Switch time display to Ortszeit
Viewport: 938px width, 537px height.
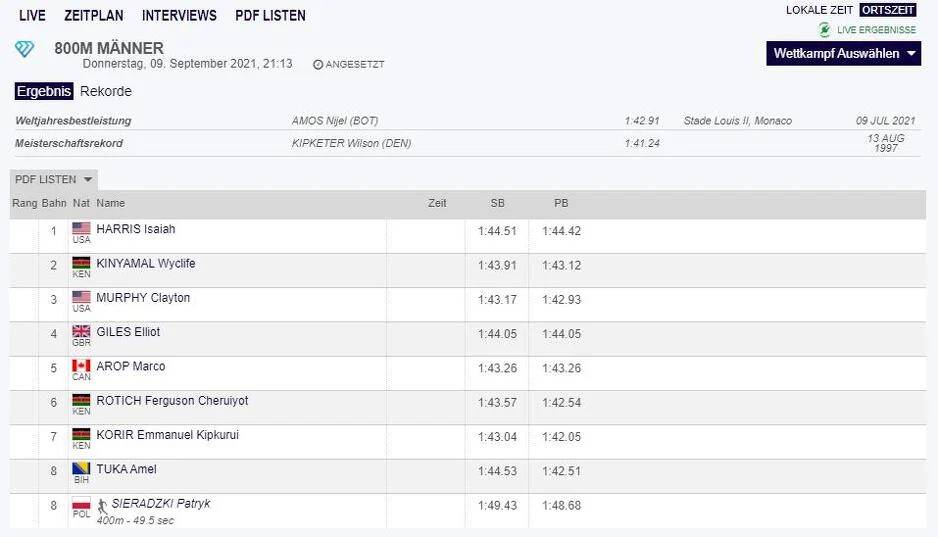point(887,10)
